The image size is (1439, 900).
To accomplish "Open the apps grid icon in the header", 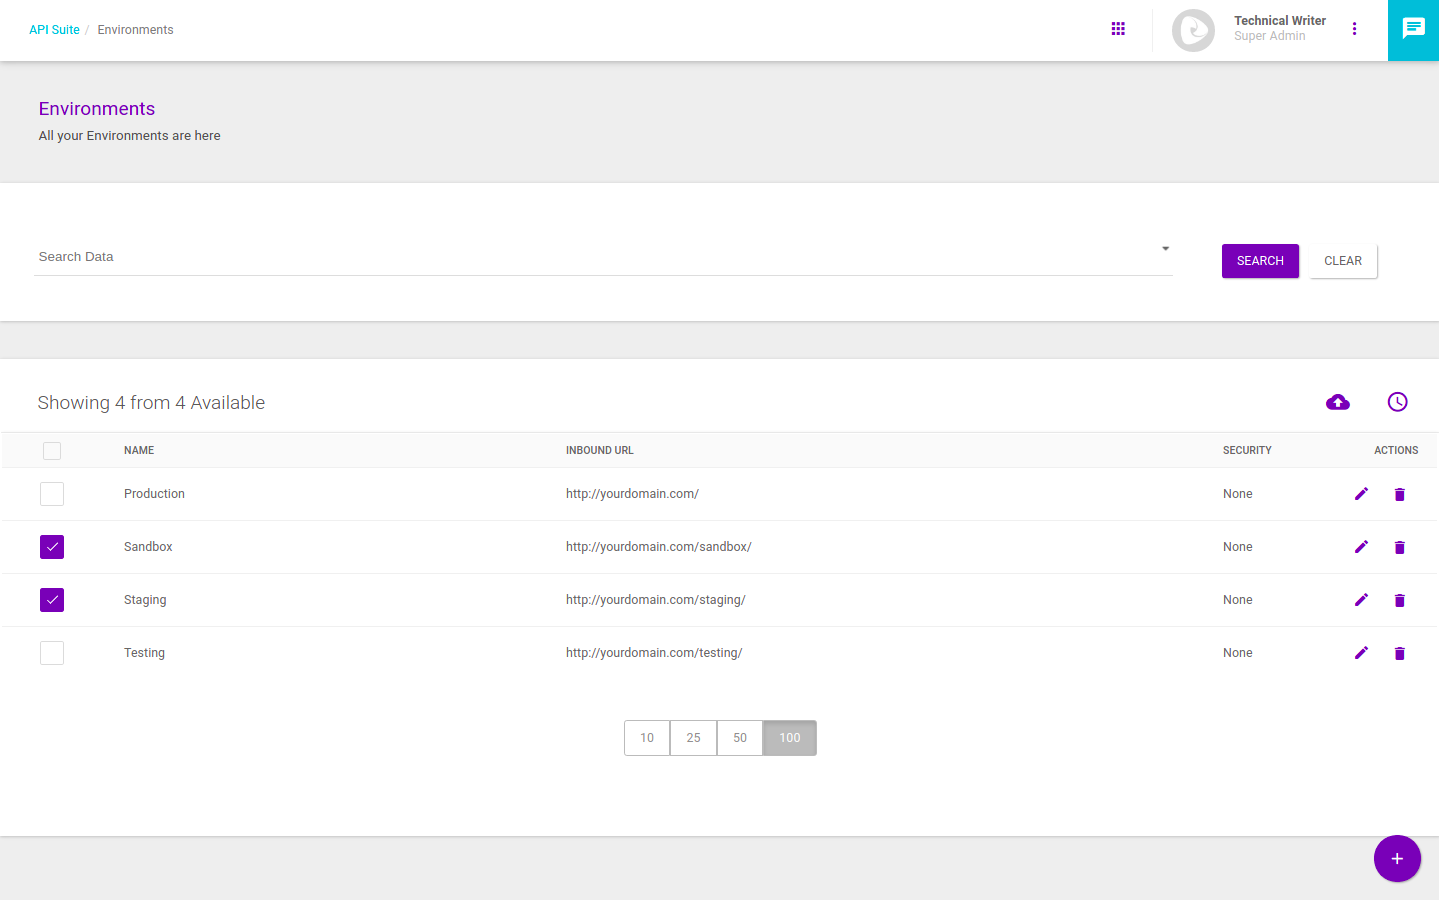I will (x=1118, y=28).
